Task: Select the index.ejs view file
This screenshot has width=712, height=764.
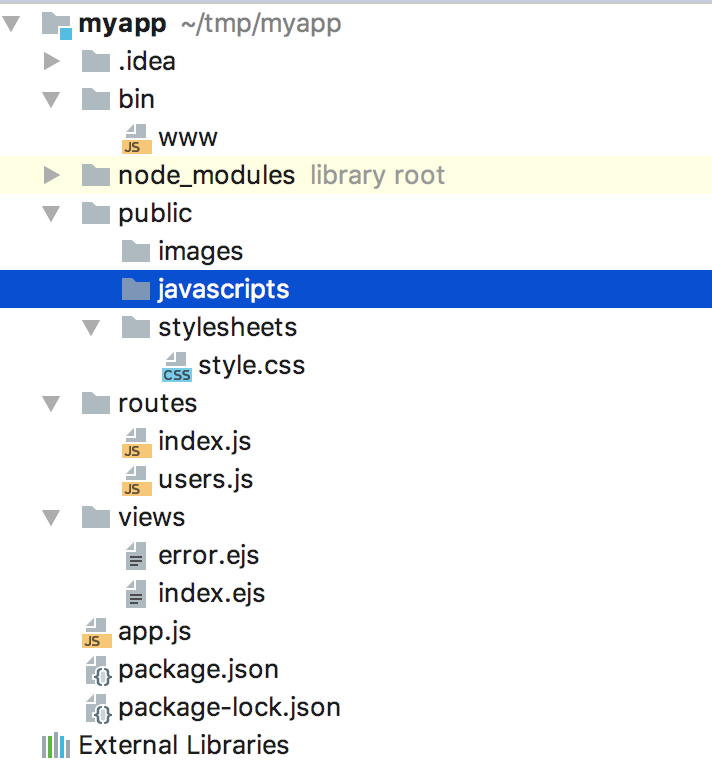Action: click(x=211, y=594)
